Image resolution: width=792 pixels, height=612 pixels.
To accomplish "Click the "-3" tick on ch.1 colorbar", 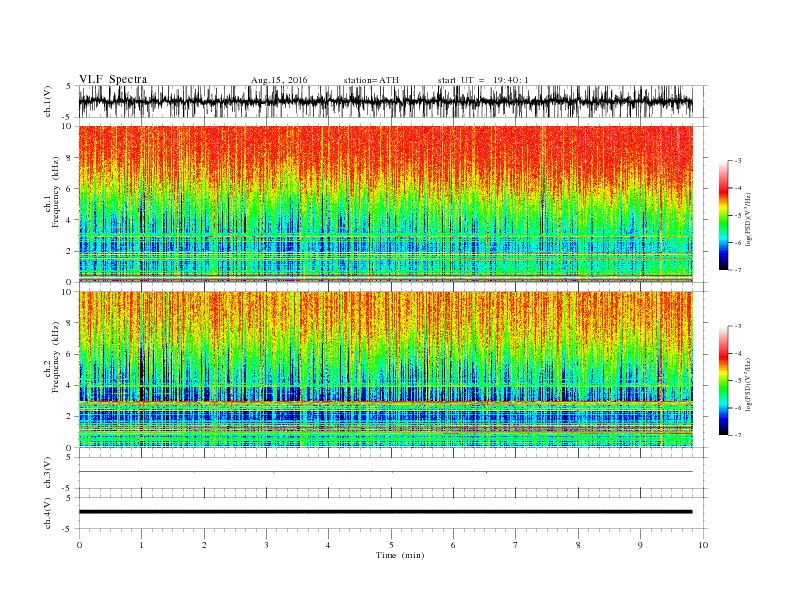I will click(x=737, y=161).
